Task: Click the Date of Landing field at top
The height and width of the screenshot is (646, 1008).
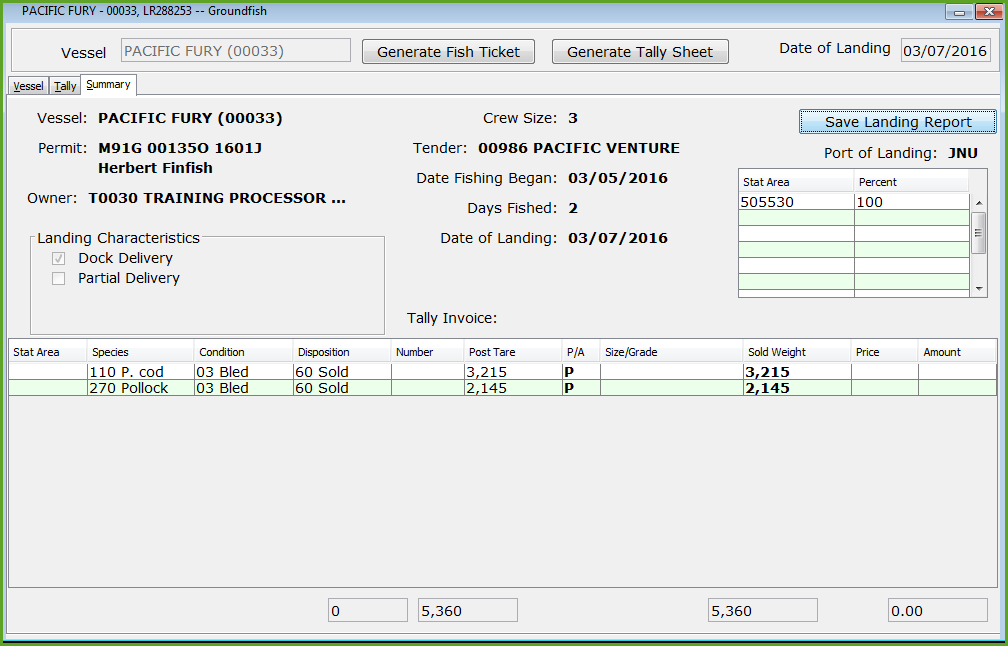Action: (x=944, y=50)
